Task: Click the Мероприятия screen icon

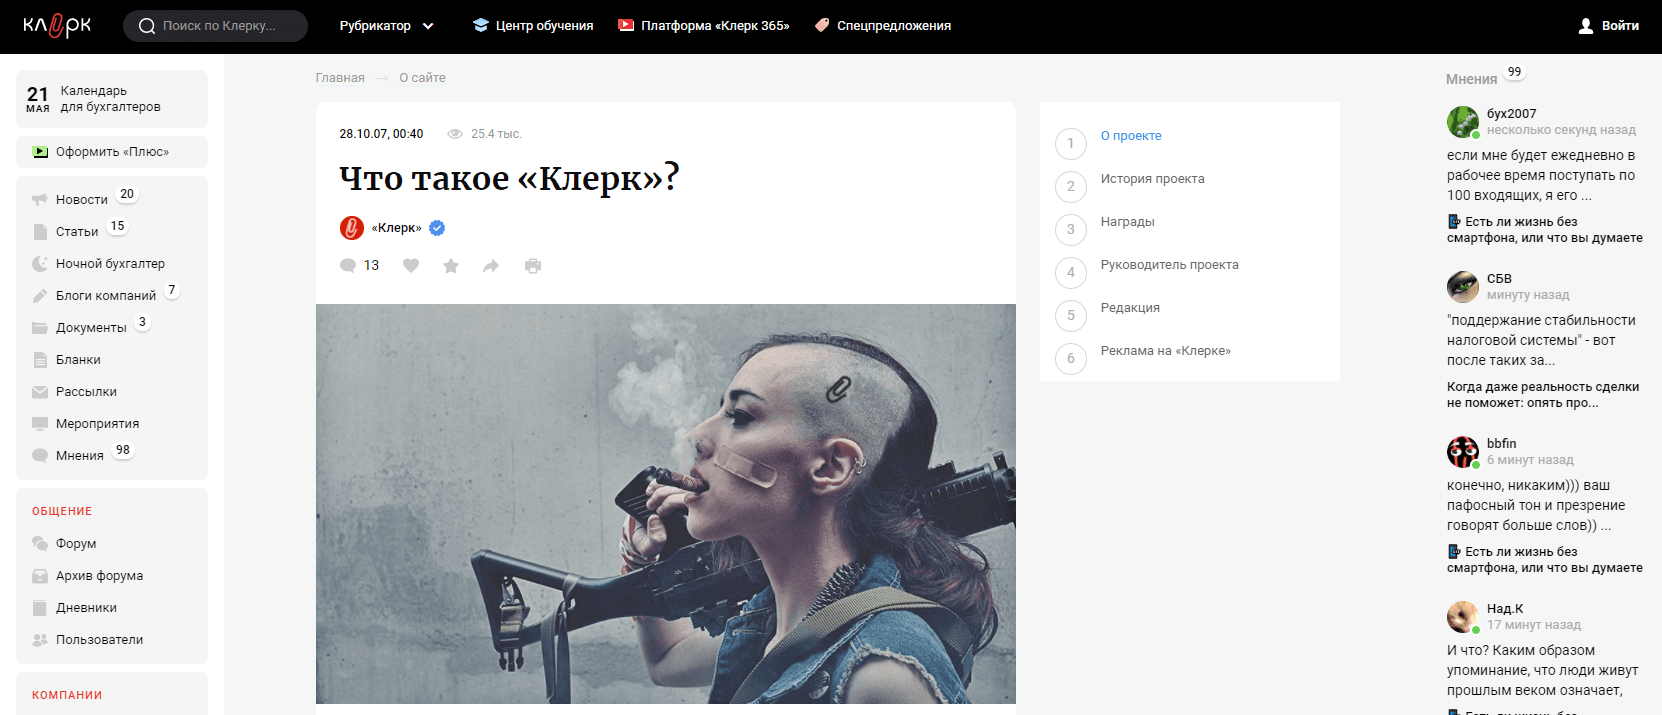Action: pos(40,423)
